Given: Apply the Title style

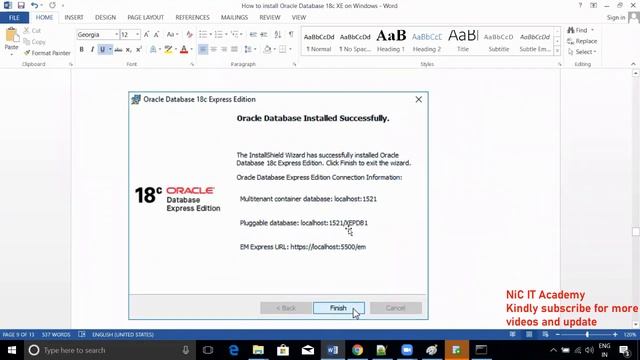Looking at the screenshot, I should coord(463,41).
